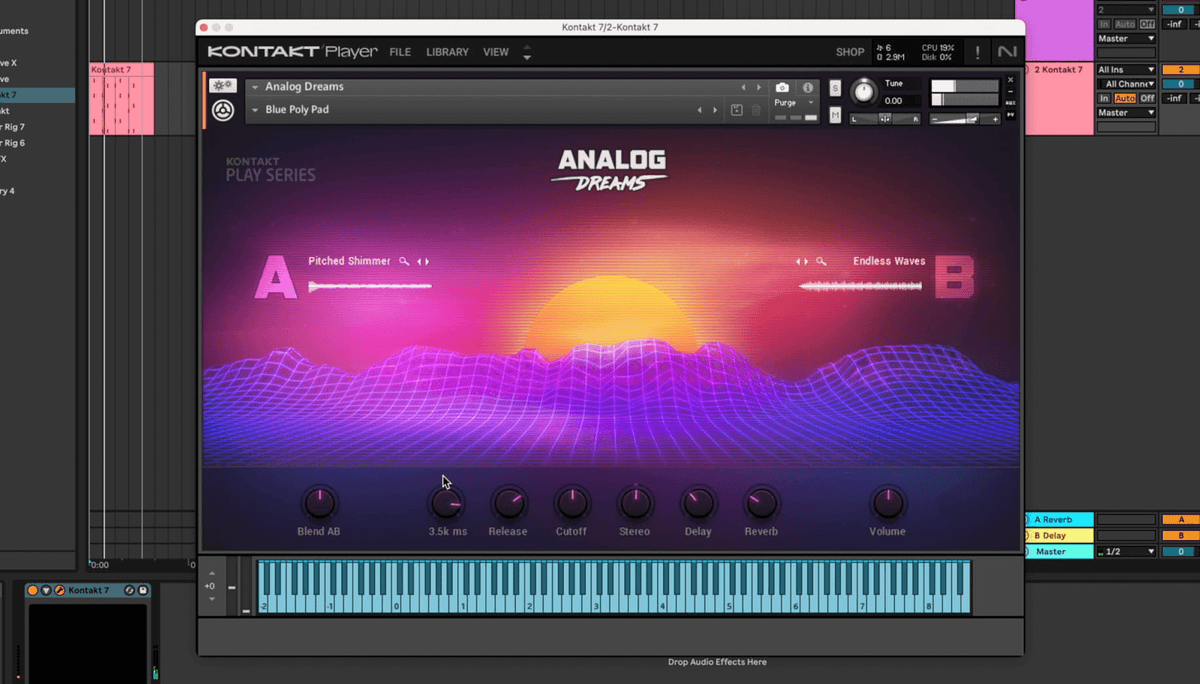Click the Cutoff knob
Screen dimensions: 1200x684
572,503
